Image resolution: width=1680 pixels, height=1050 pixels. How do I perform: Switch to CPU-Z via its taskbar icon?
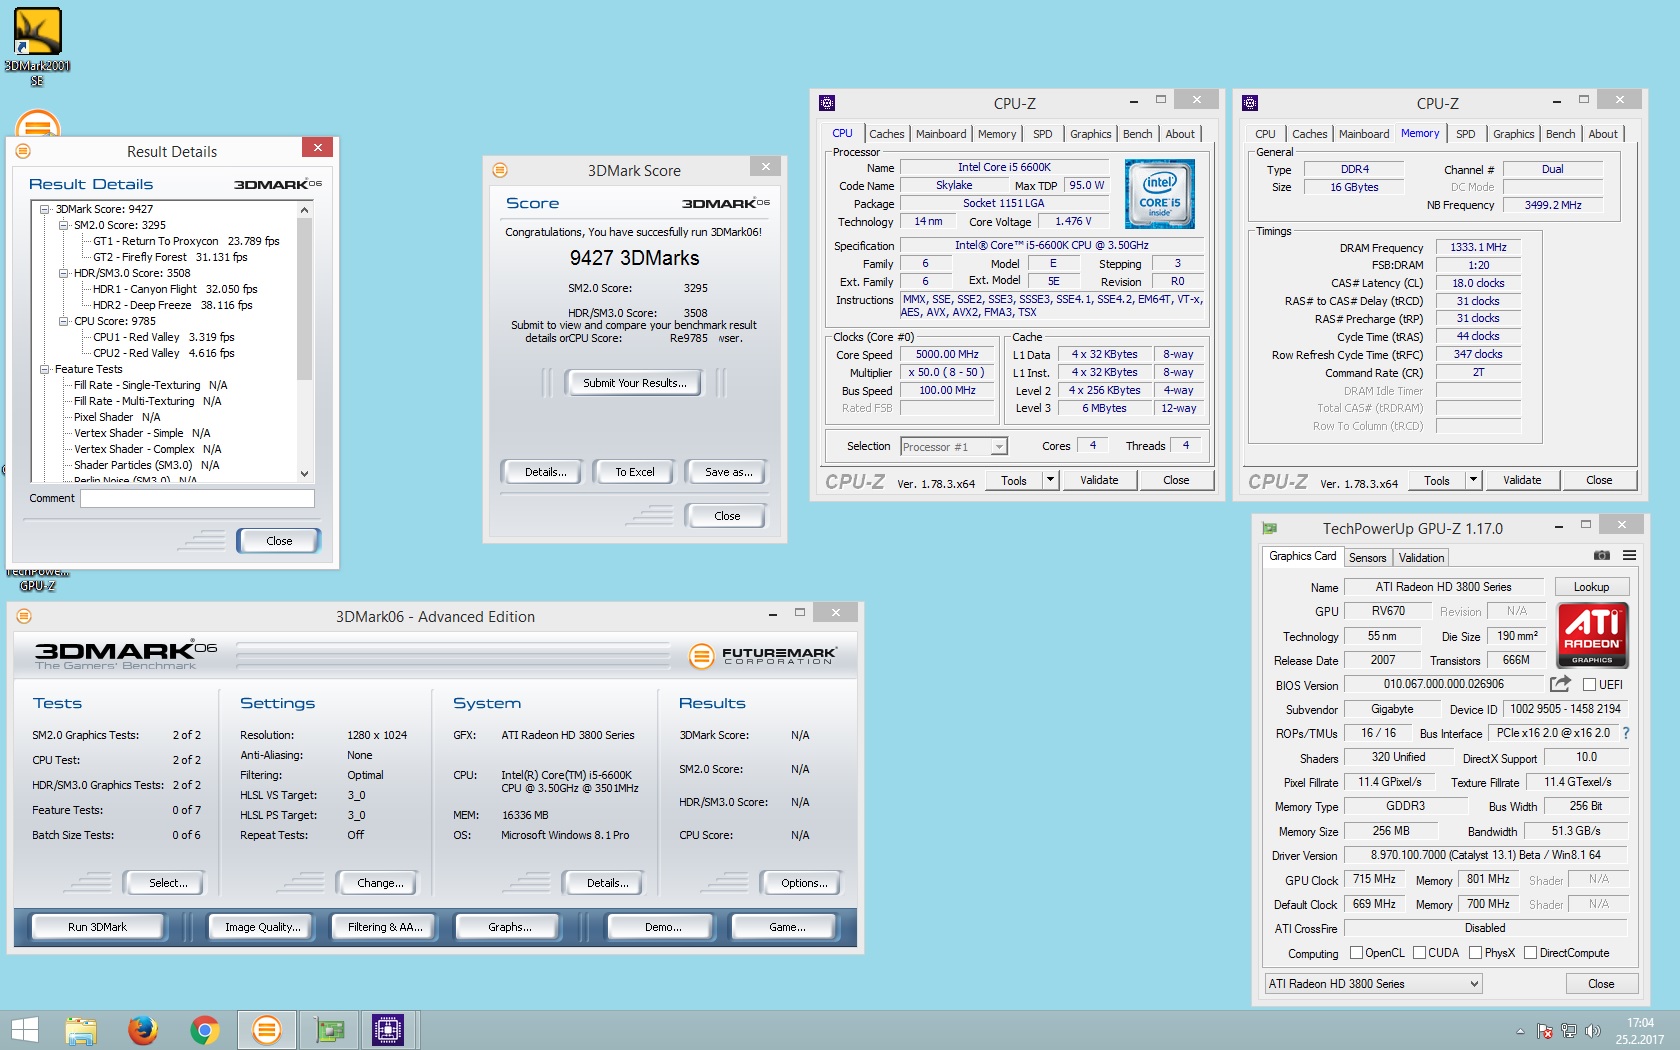click(388, 1030)
